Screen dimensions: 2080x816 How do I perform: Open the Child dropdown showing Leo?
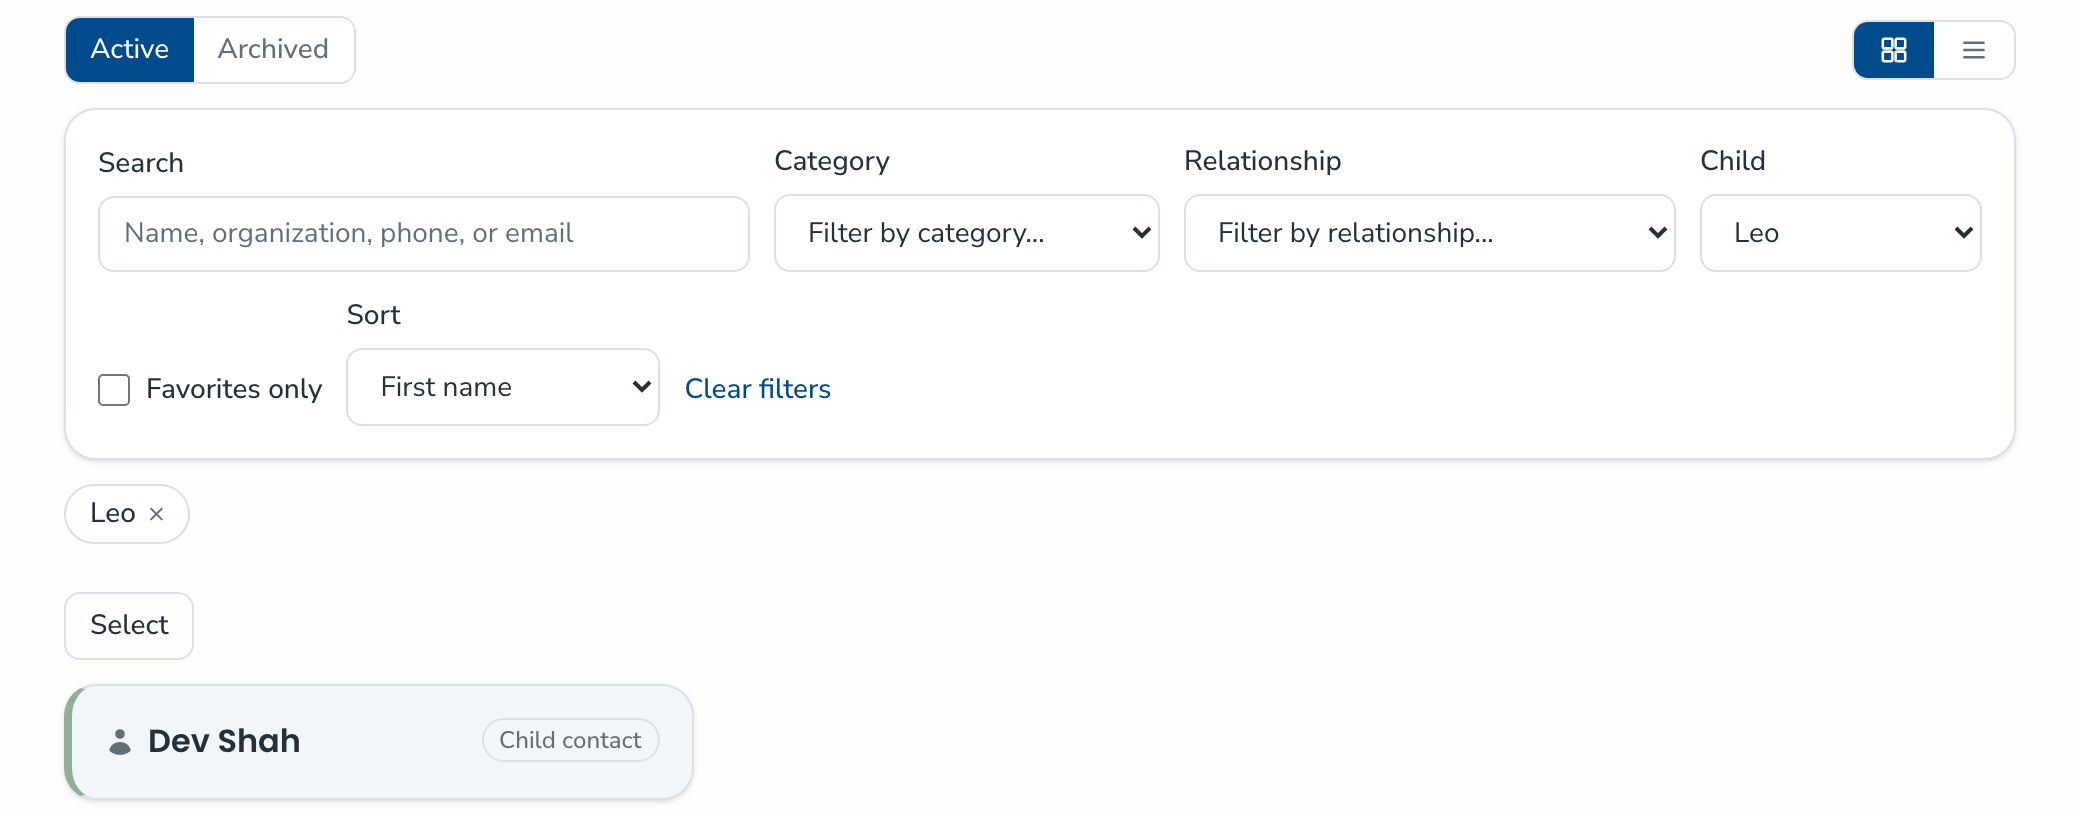click(1841, 233)
